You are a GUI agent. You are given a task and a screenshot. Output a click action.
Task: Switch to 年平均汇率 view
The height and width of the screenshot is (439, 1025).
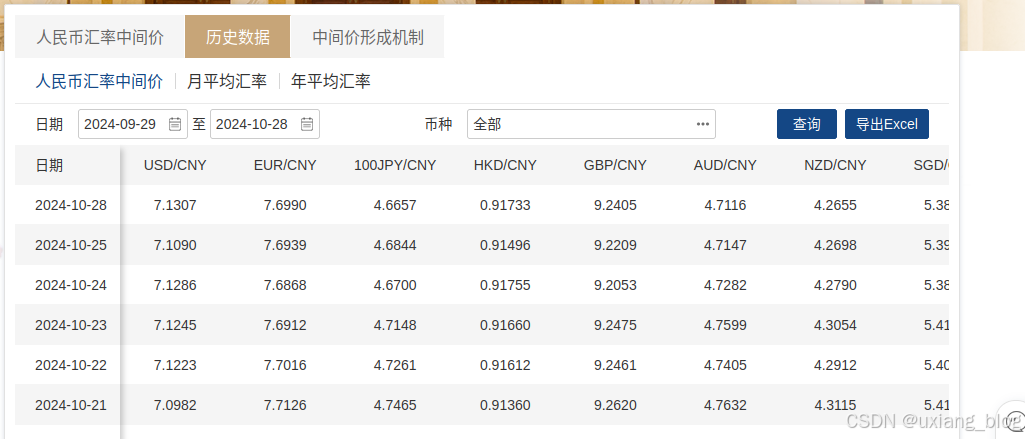(x=331, y=82)
